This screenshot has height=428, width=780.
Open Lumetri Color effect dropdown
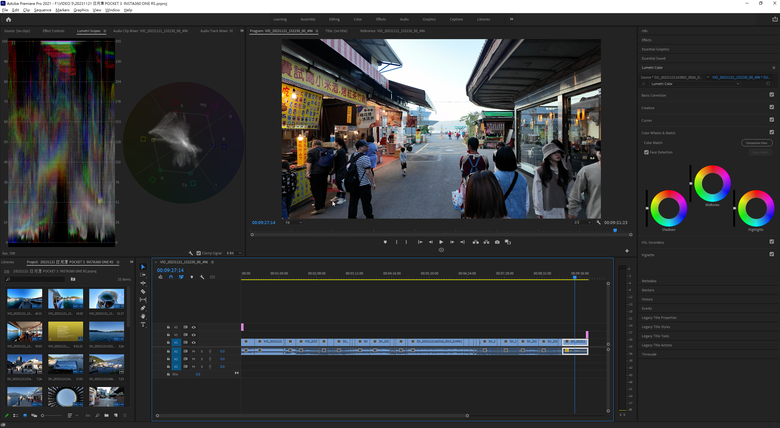695,84
